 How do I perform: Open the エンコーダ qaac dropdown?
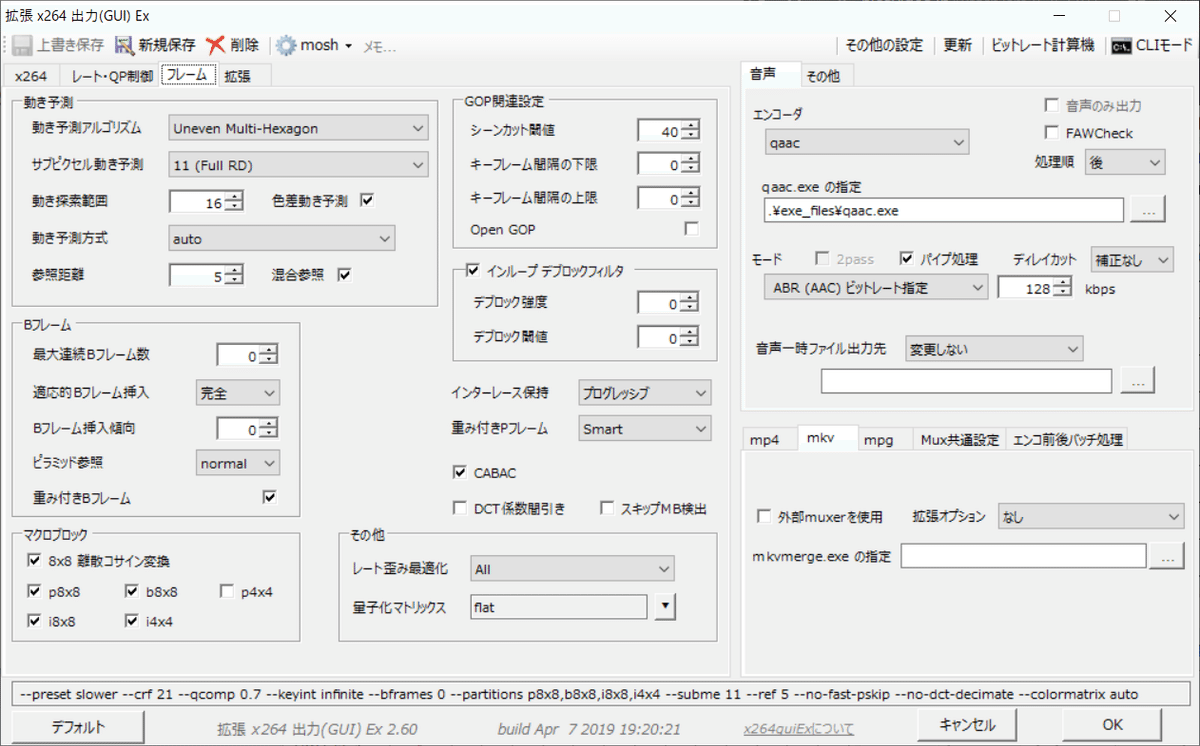[x=865, y=142]
